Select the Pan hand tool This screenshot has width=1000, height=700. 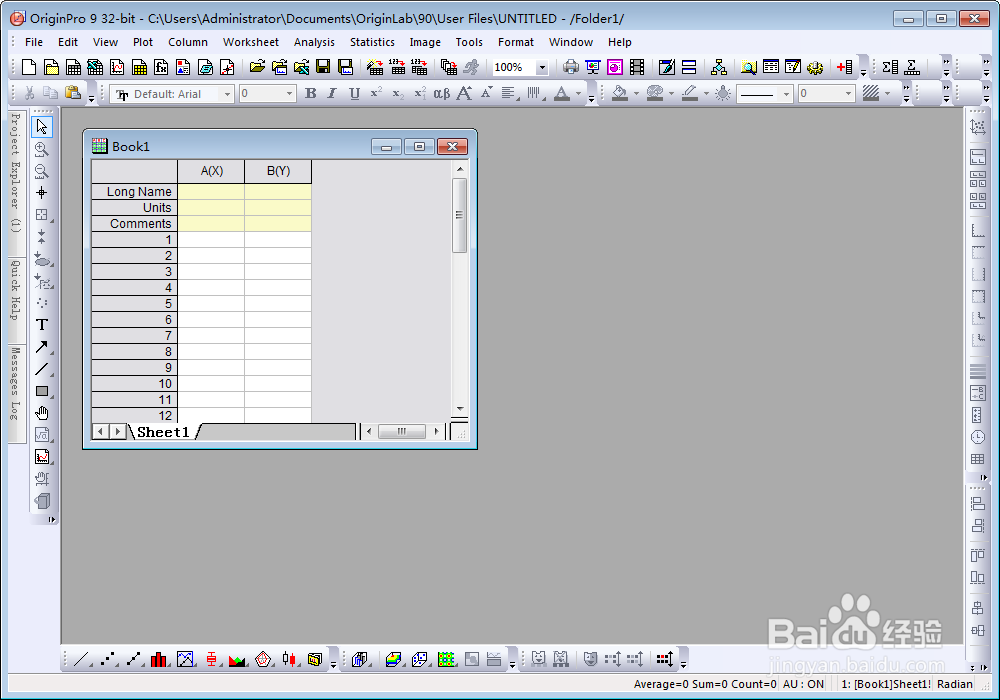click(x=41, y=413)
